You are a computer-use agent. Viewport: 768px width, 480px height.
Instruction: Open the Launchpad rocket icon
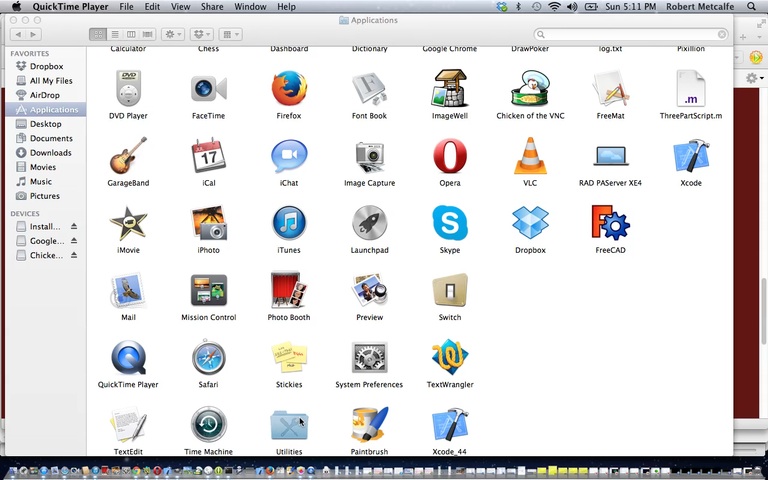point(369,223)
